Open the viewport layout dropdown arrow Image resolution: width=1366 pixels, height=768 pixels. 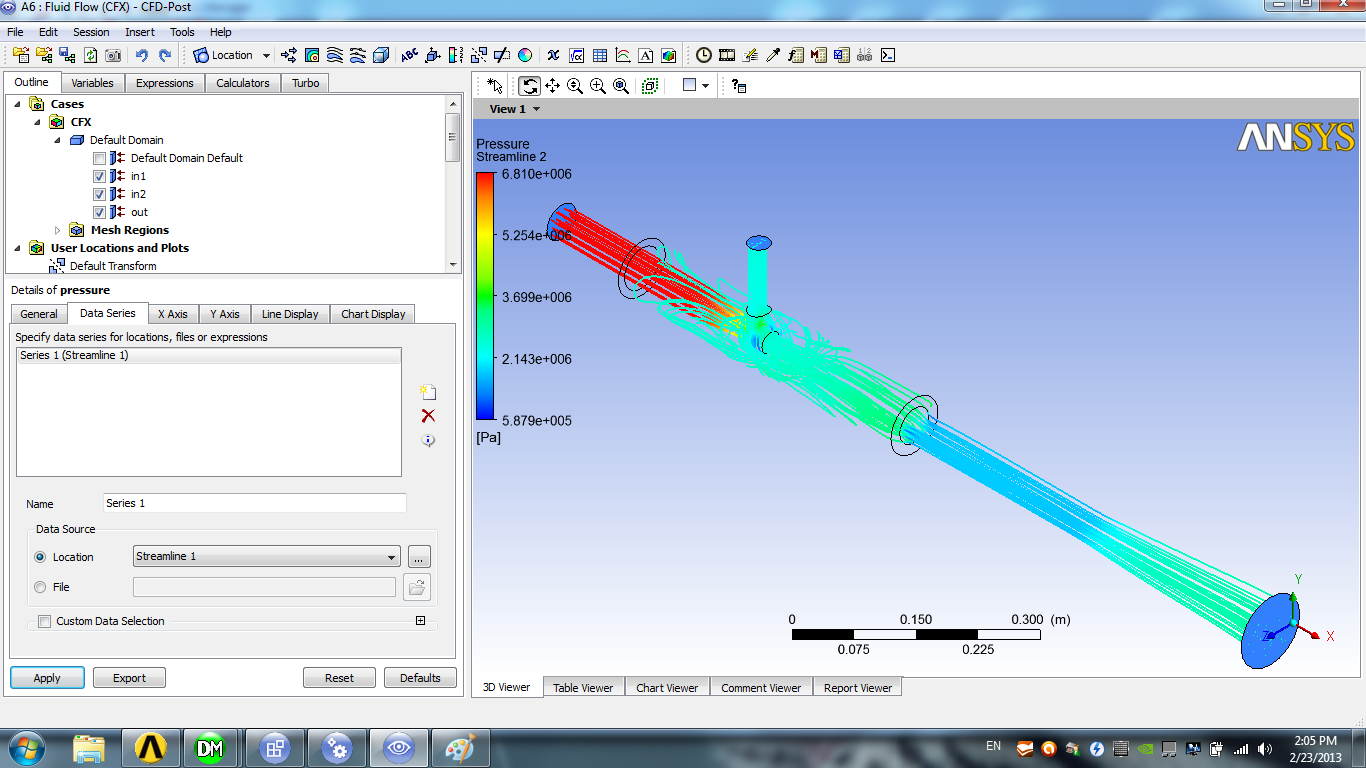coord(705,86)
